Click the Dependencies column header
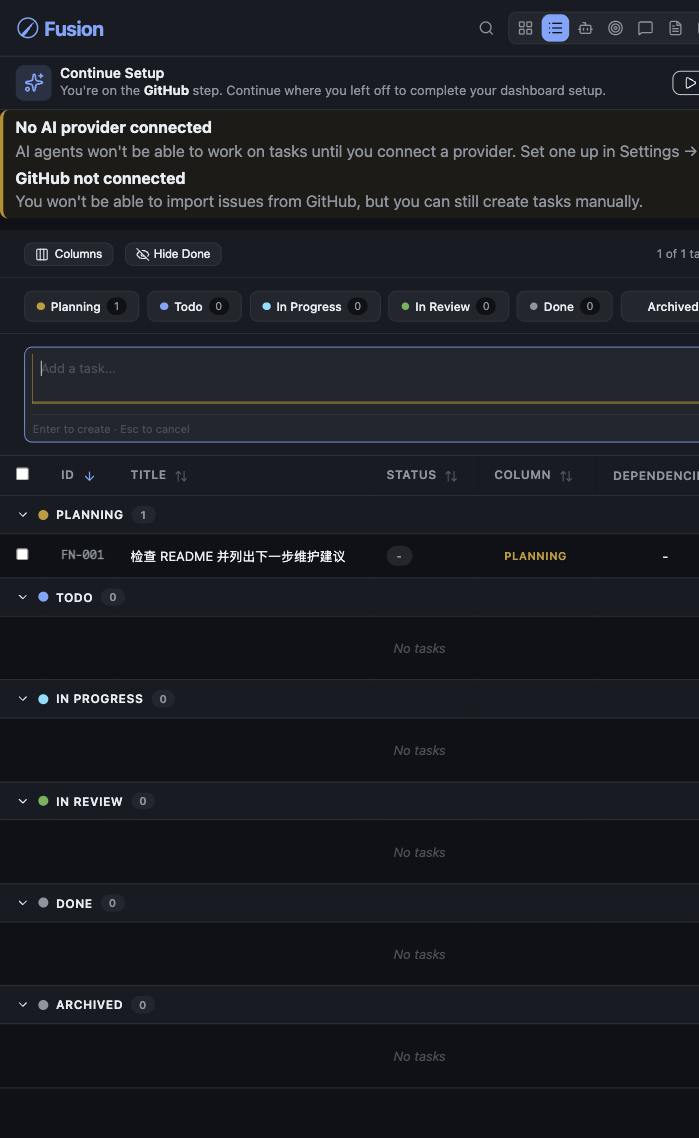 pos(655,476)
